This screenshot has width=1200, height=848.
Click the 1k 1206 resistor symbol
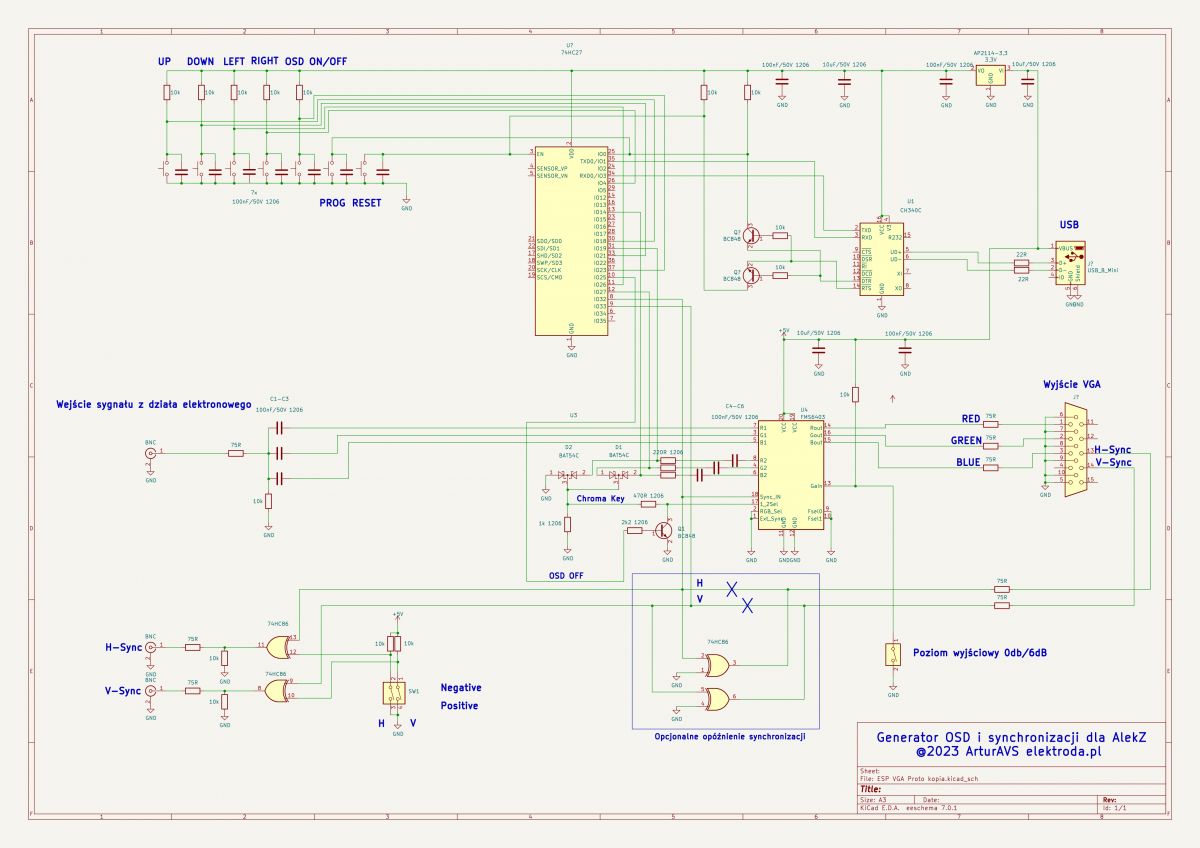pos(568,525)
